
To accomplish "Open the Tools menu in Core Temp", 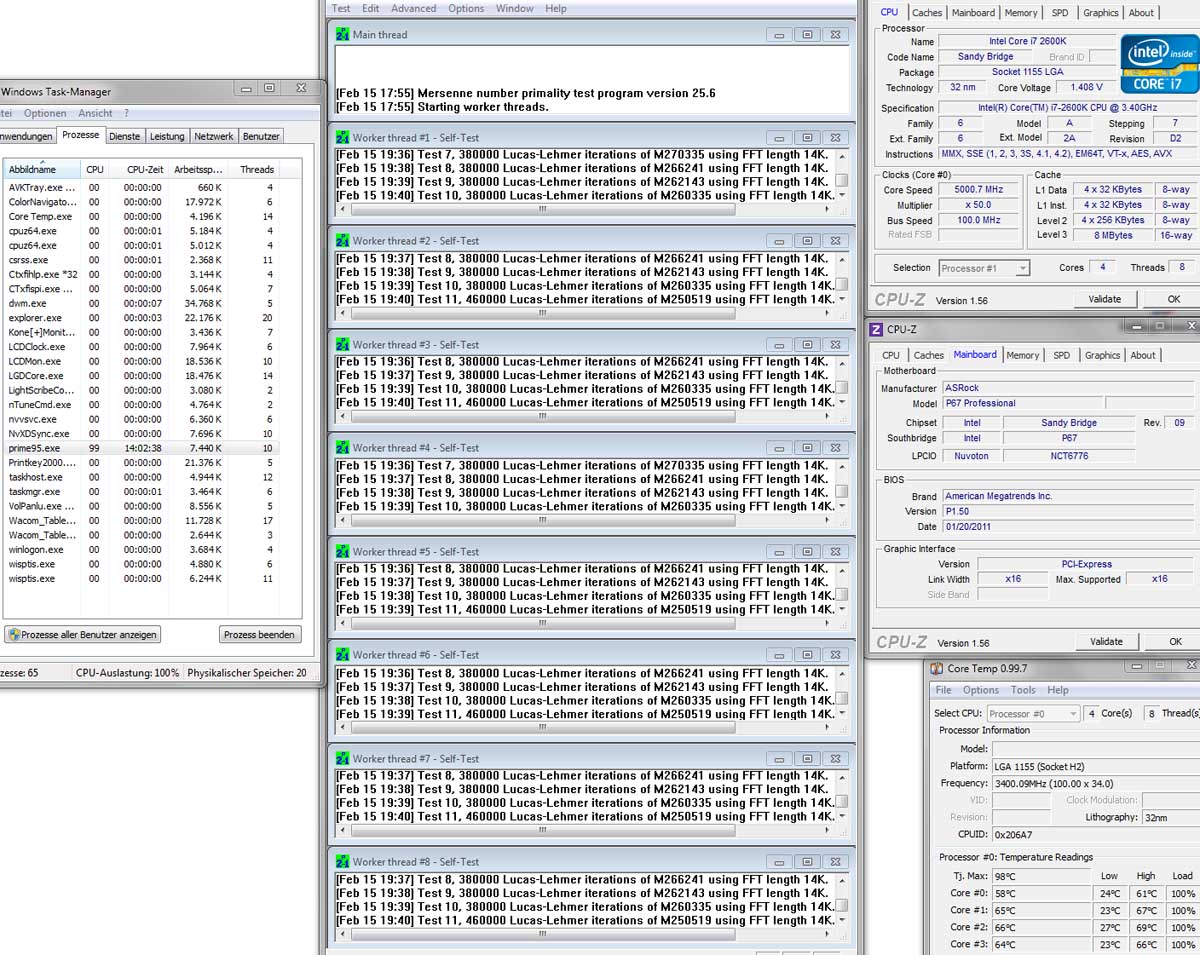I will click(x=1023, y=690).
